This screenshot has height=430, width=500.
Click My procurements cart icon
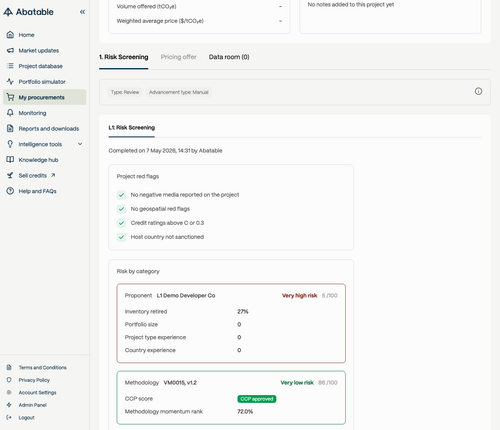coord(10,97)
